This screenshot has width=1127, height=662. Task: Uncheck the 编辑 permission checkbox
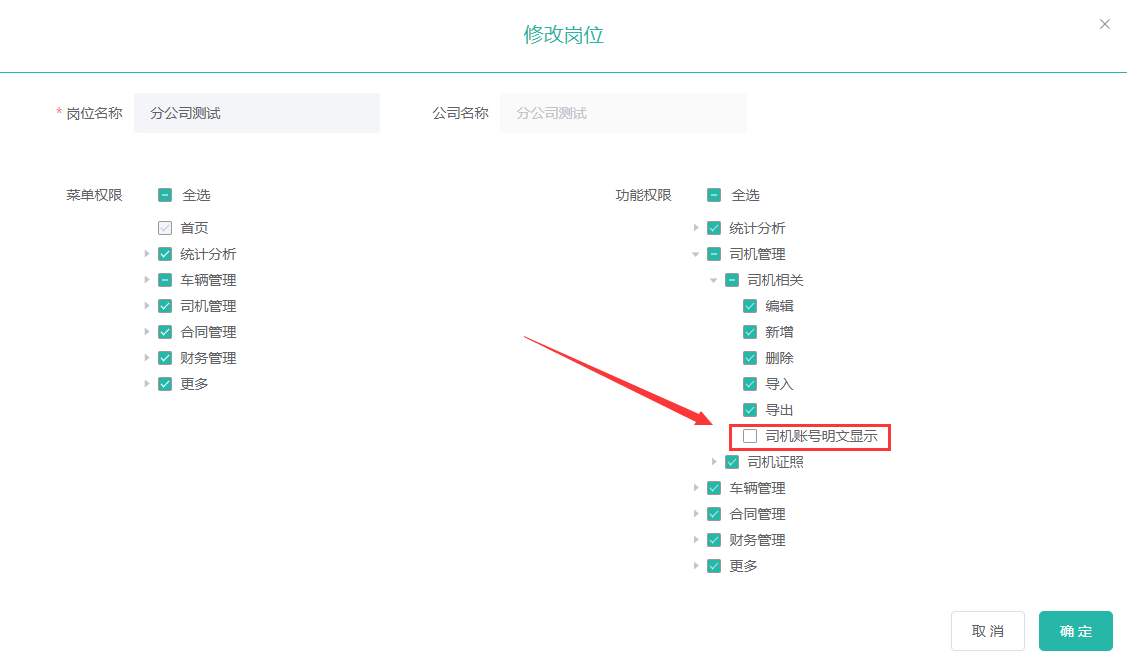[750, 306]
